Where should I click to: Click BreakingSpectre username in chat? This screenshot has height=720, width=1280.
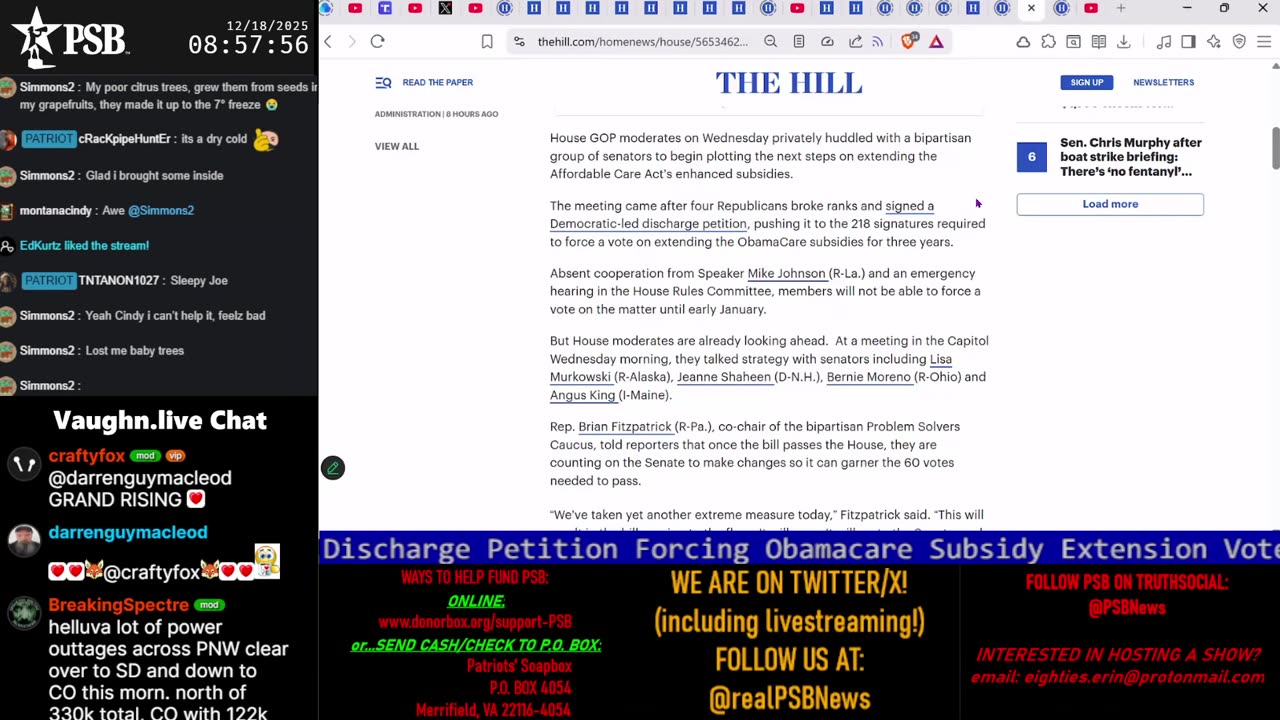(118, 605)
